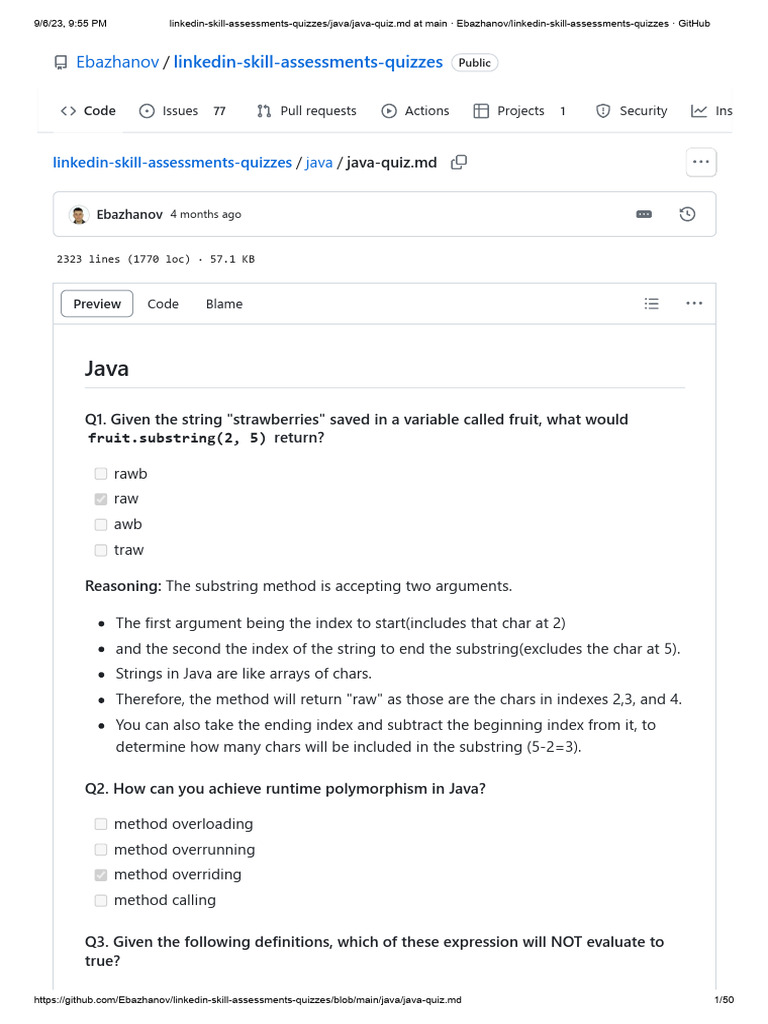Open the document outline list icon
Image resolution: width=768 pixels, height=1024 pixels.
(x=651, y=304)
